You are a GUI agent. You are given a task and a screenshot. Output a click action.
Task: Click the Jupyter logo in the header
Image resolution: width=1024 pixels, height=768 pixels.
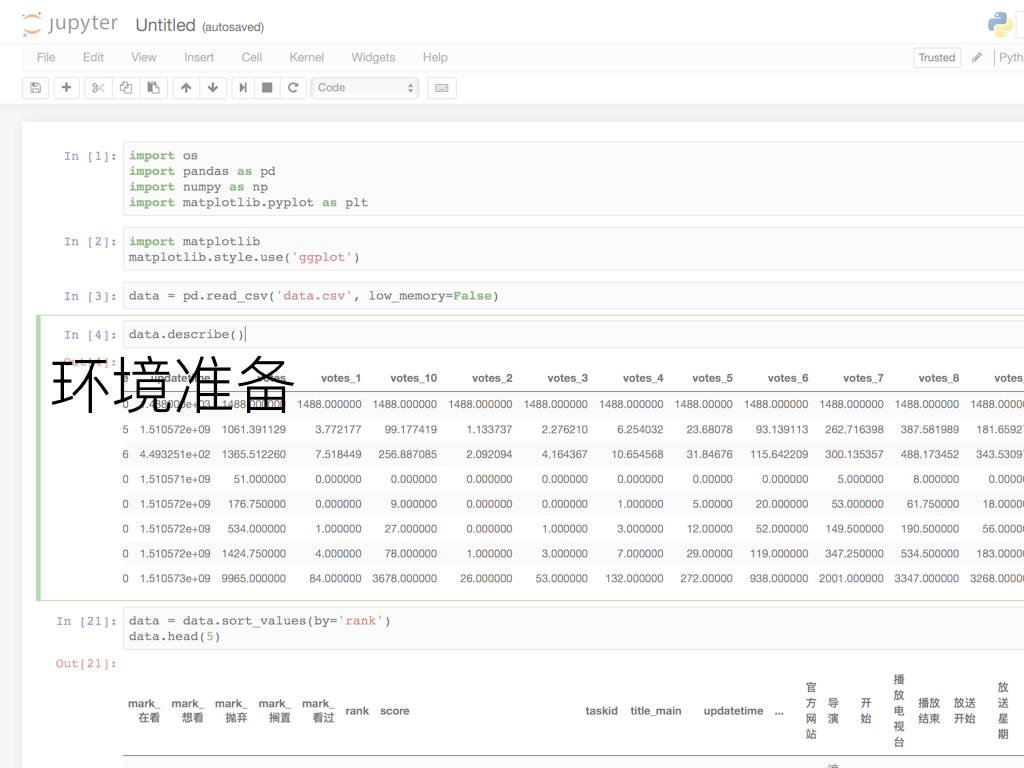coord(71,25)
